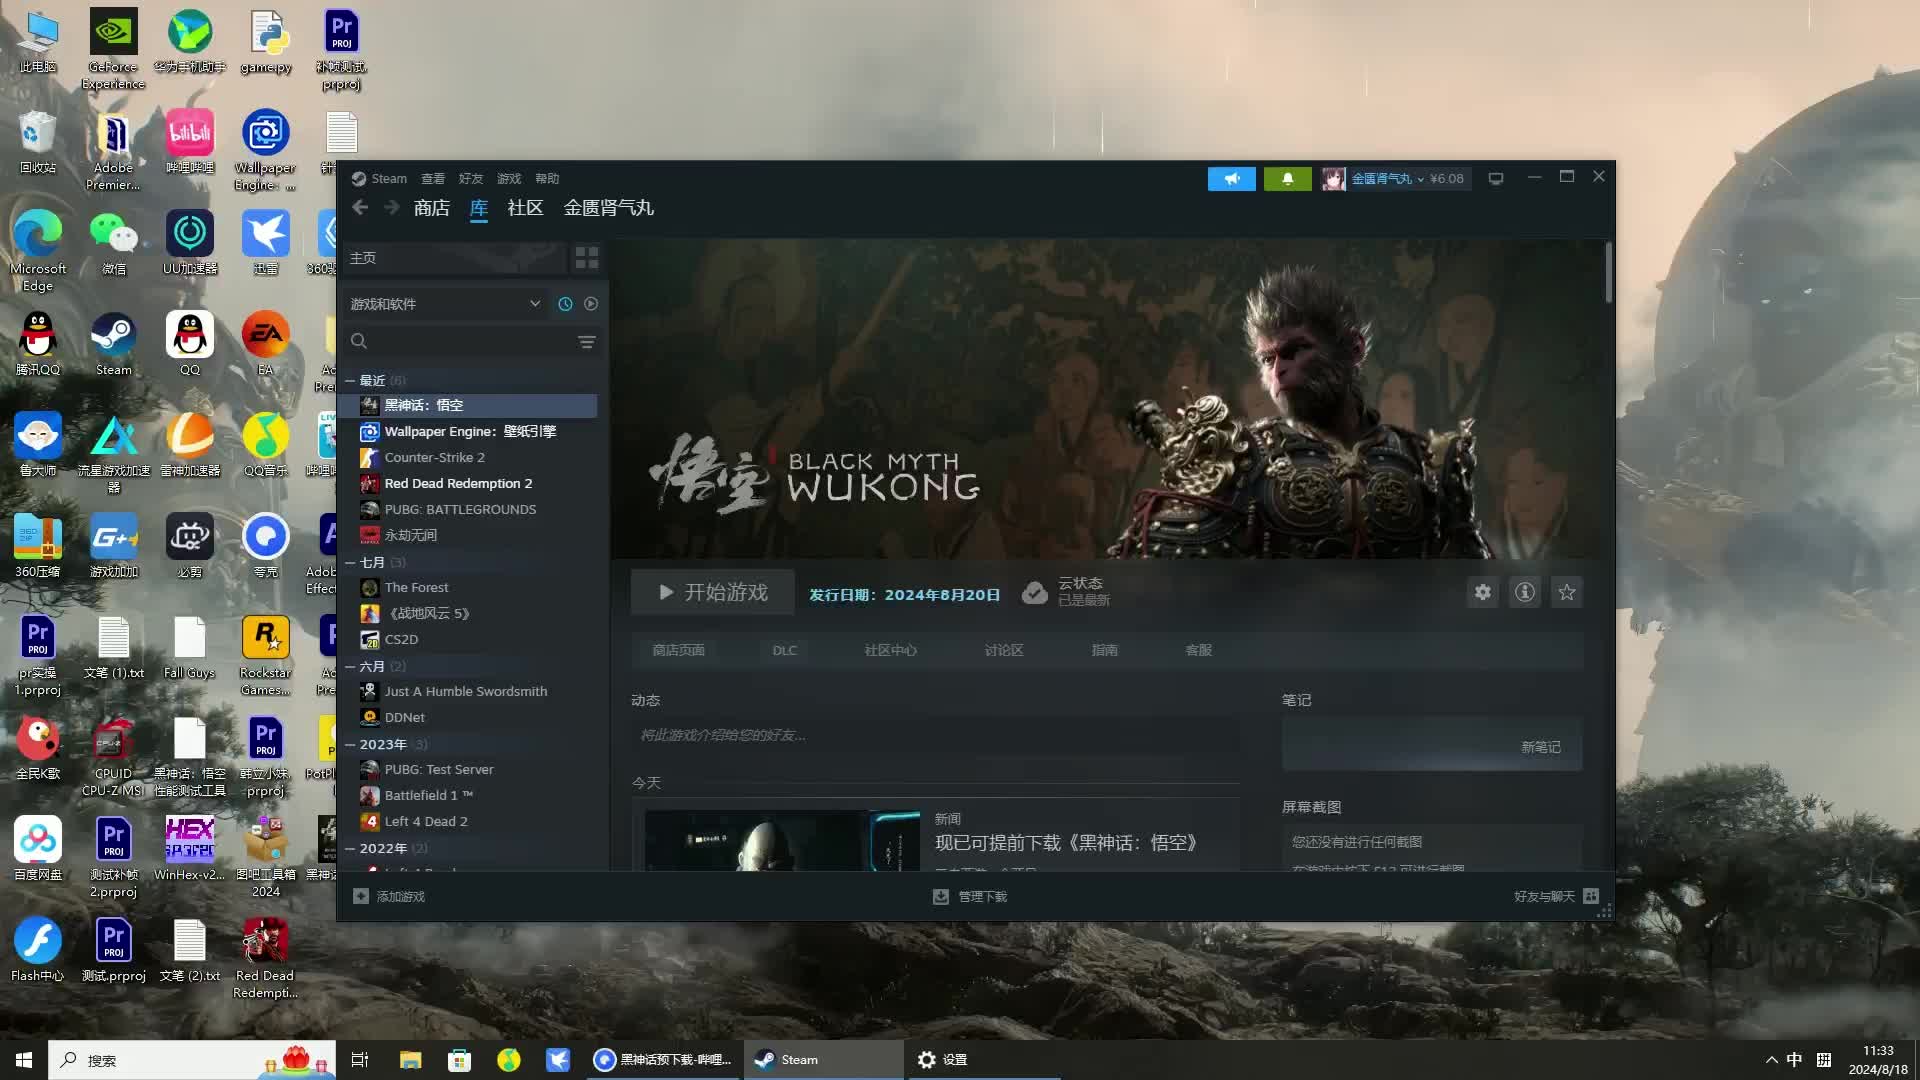Open File Explorer from the taskbar
1920x1080 pixels.
pos(410,1060)
